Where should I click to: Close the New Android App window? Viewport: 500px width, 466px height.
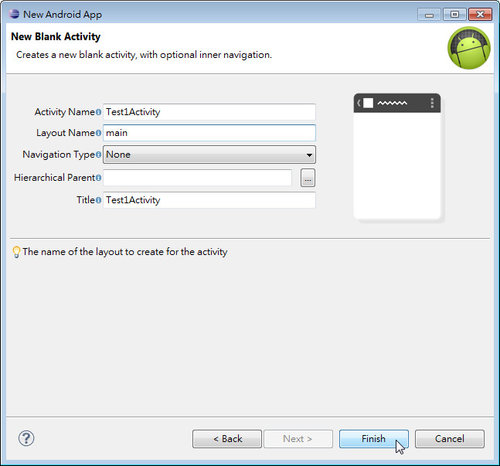[x=480, y=15]
